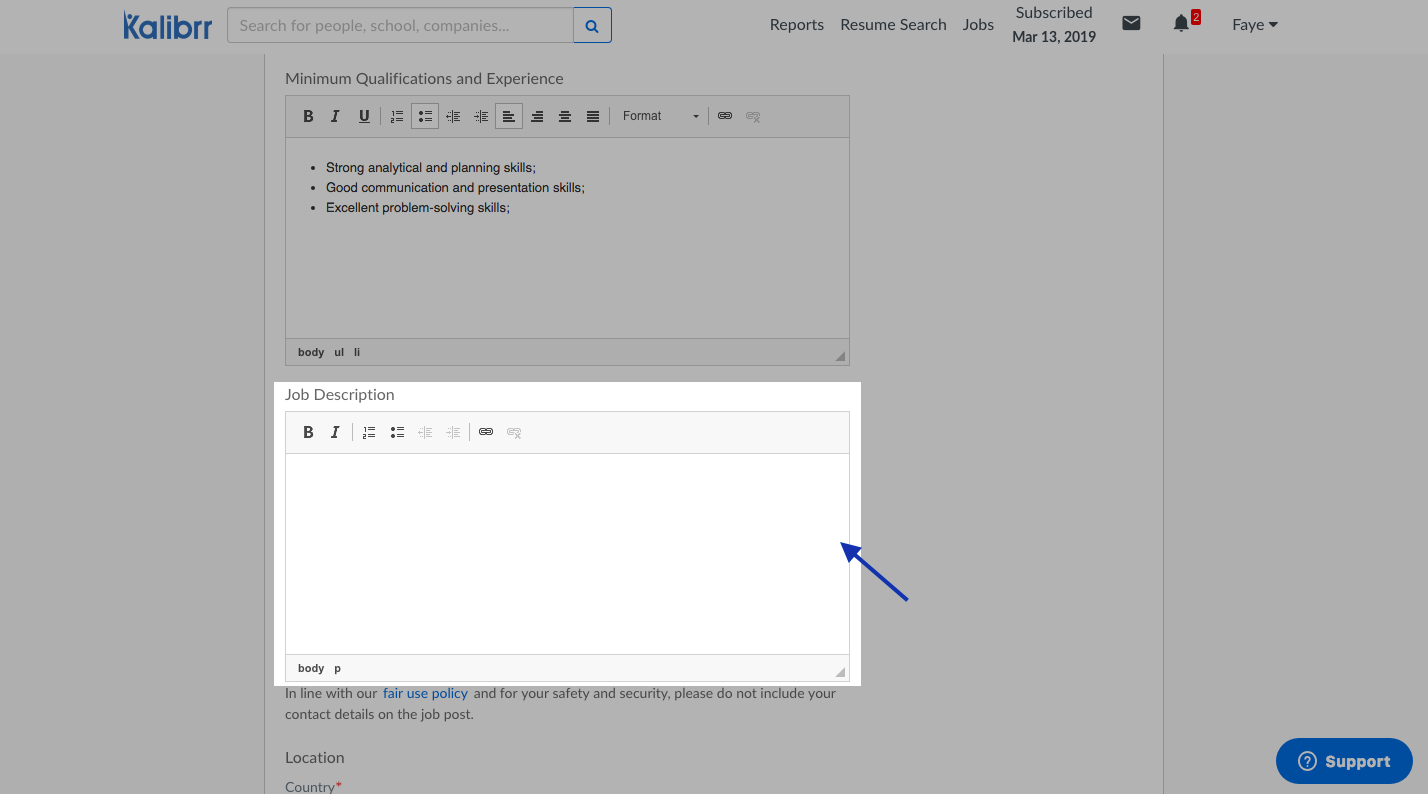Add a link in Job Description toolbar

point(486,432)
